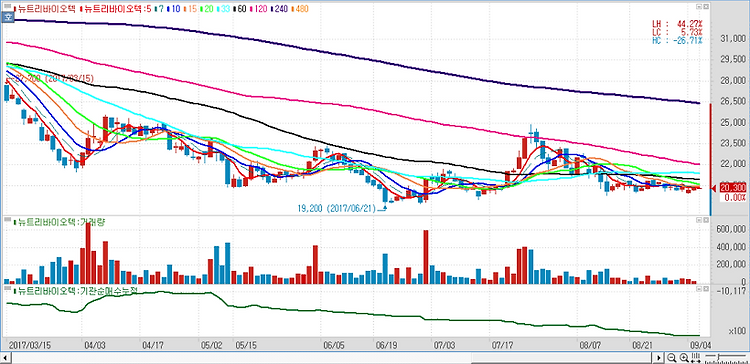The image size is (750, 364).
Task: Click the tall red volume bar before 07/03
Action: 426,257
